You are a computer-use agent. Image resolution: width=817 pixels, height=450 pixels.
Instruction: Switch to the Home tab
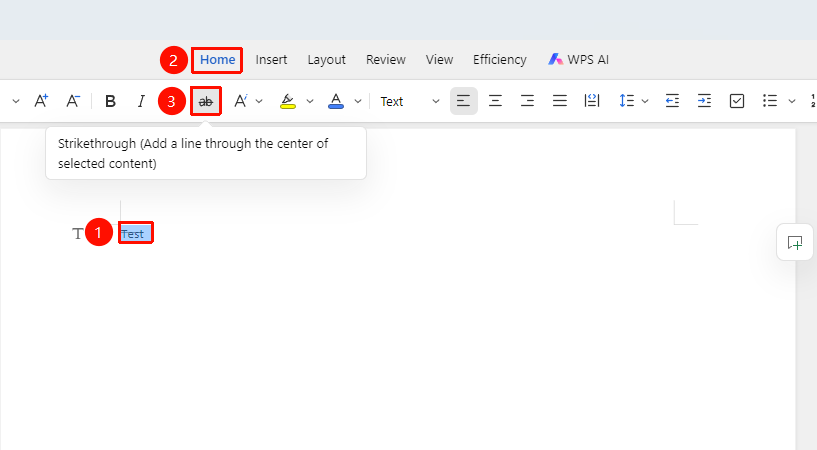click(x=217, y=60)
